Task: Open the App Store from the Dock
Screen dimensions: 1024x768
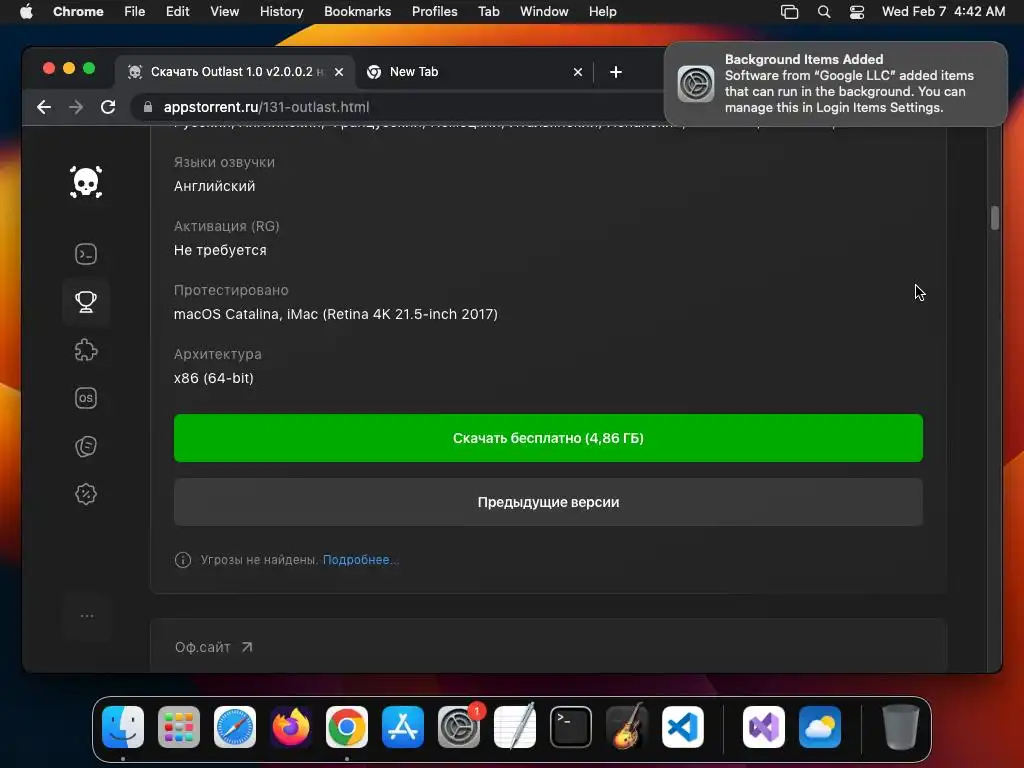Action: [x=403, y=727]
